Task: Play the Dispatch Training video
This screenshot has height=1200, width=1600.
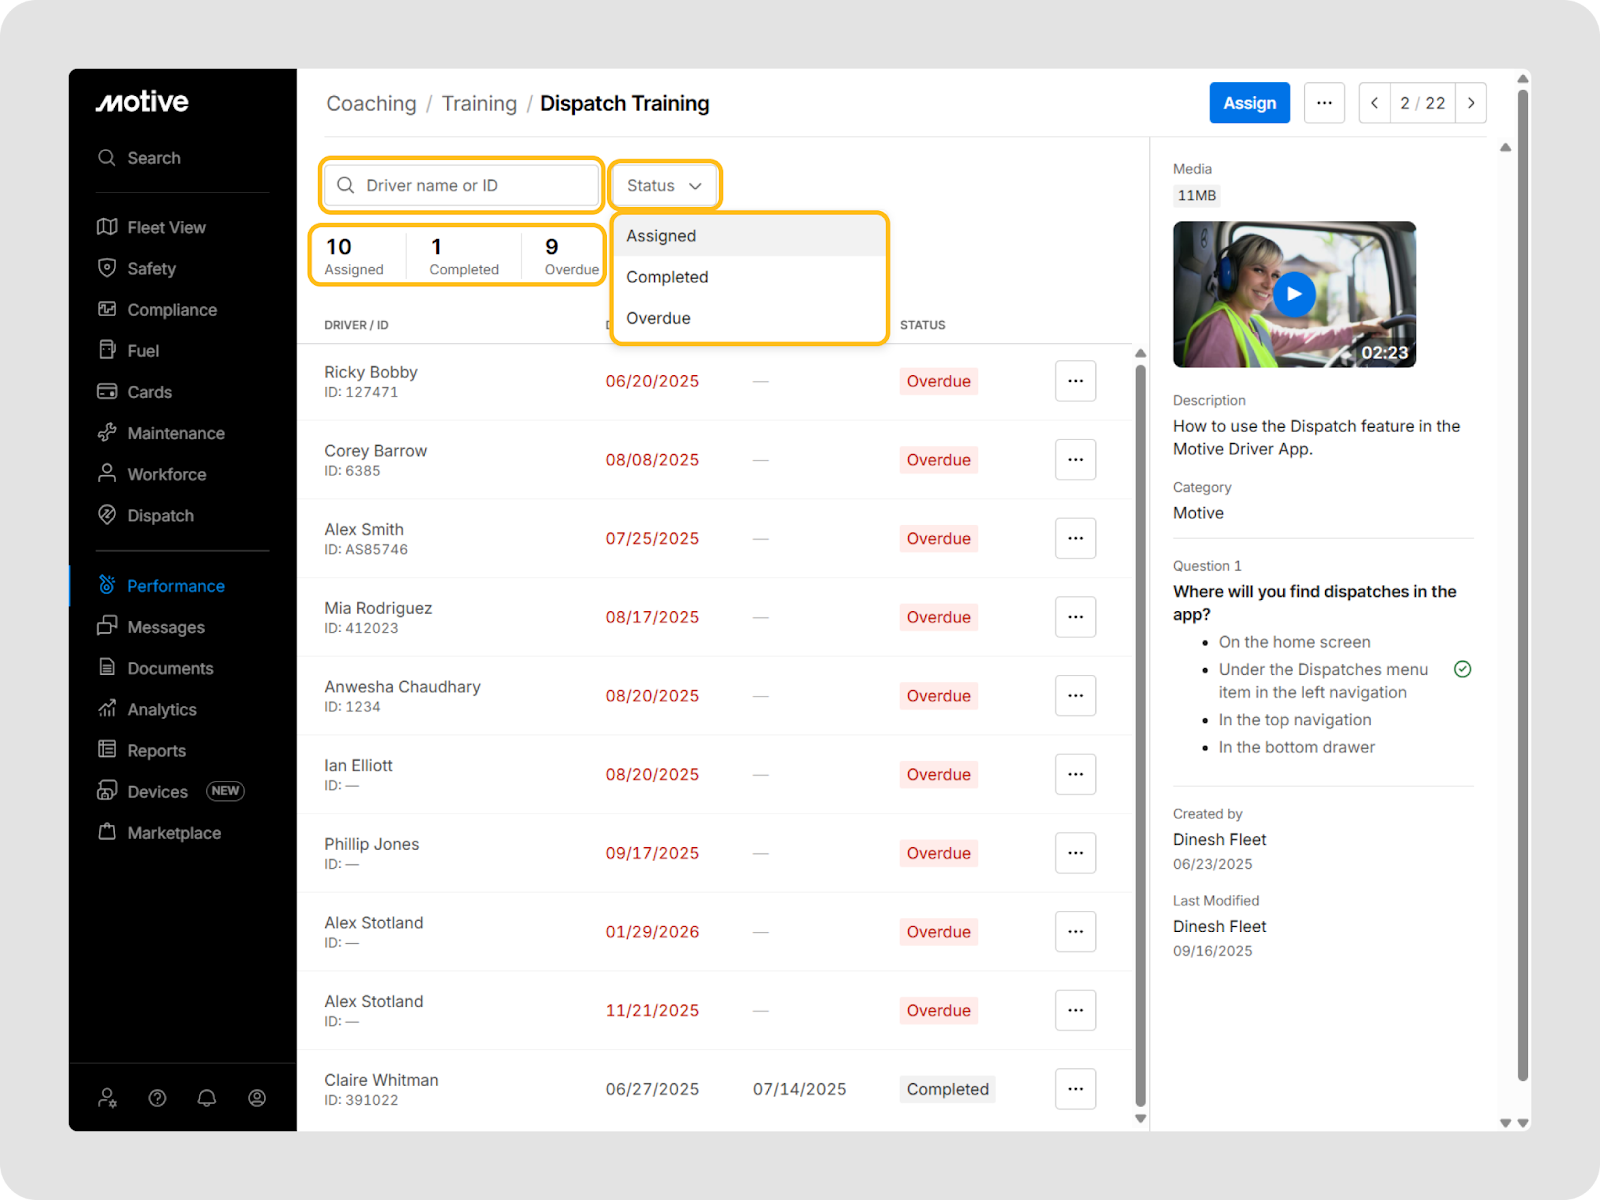Action: pos(1294,294)
